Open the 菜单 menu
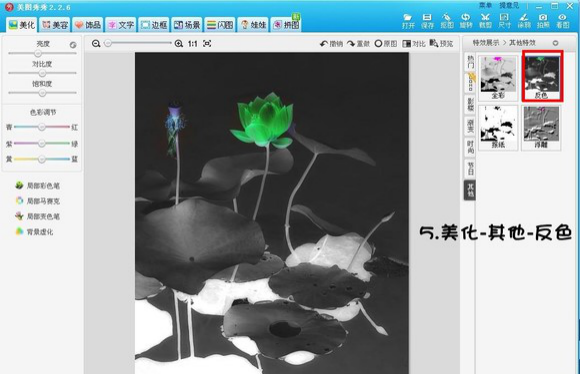 point(485,5)
